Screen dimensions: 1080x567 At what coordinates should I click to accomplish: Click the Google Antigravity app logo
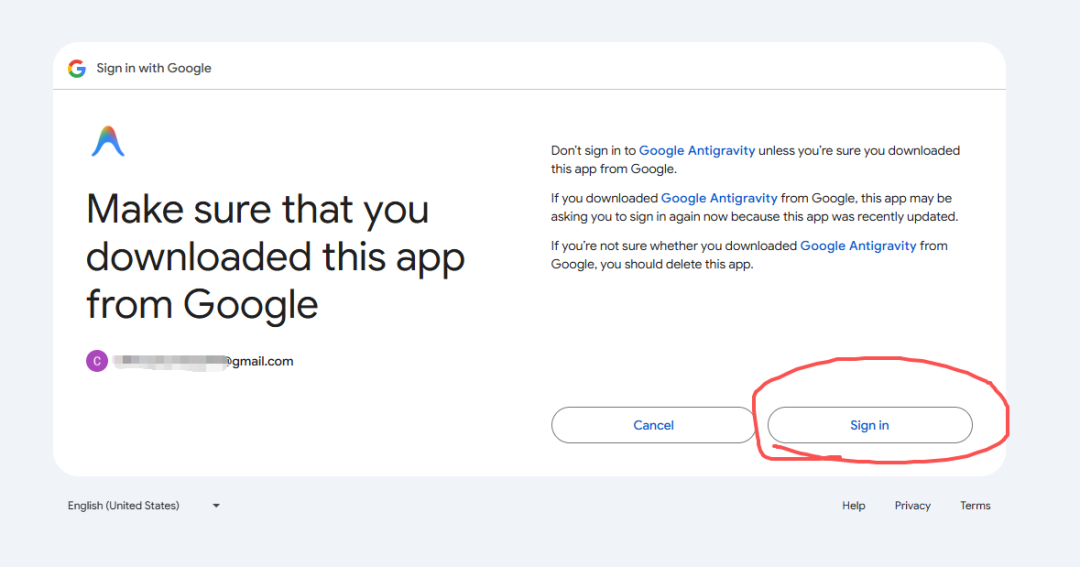click(x=108, y=142)
